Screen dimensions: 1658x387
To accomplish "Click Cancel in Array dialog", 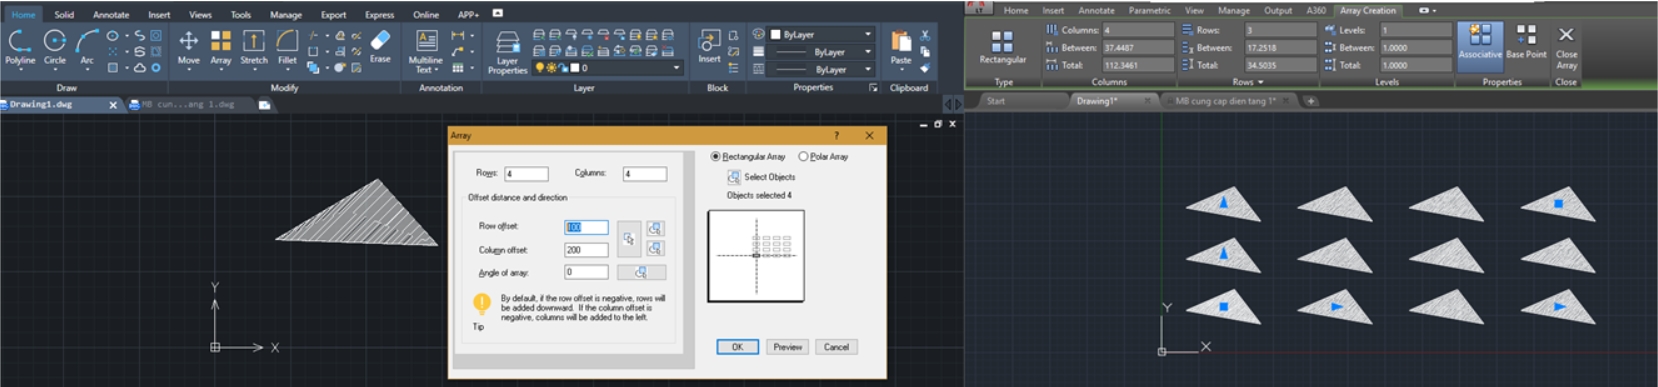I will coord(837,347).
